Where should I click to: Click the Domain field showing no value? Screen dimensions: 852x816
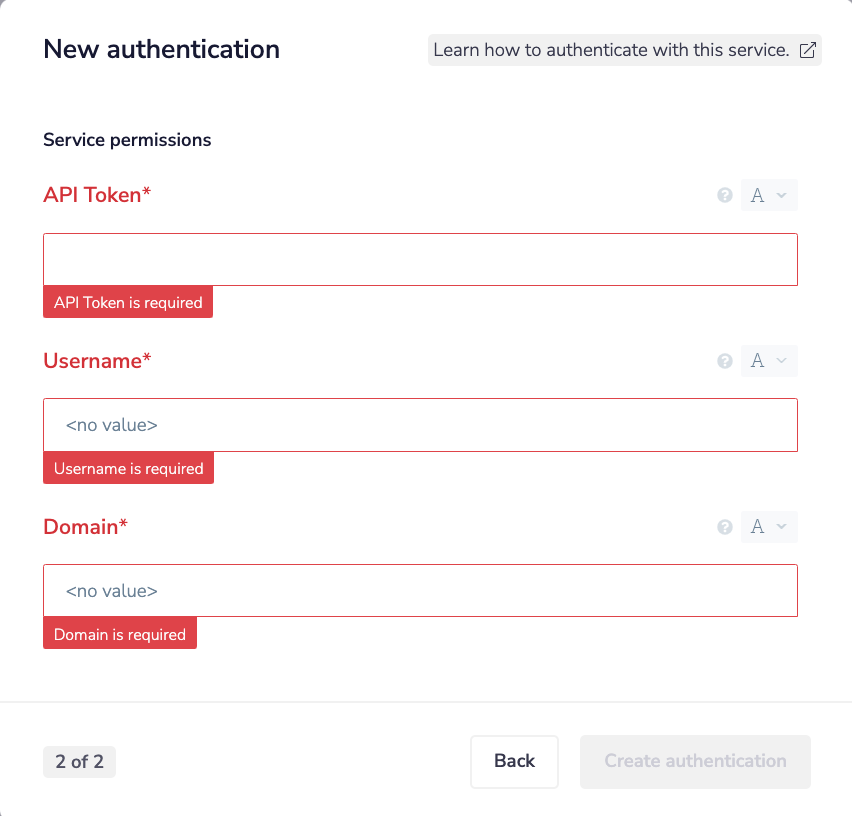pyautogui.click(x=420, y=591)
